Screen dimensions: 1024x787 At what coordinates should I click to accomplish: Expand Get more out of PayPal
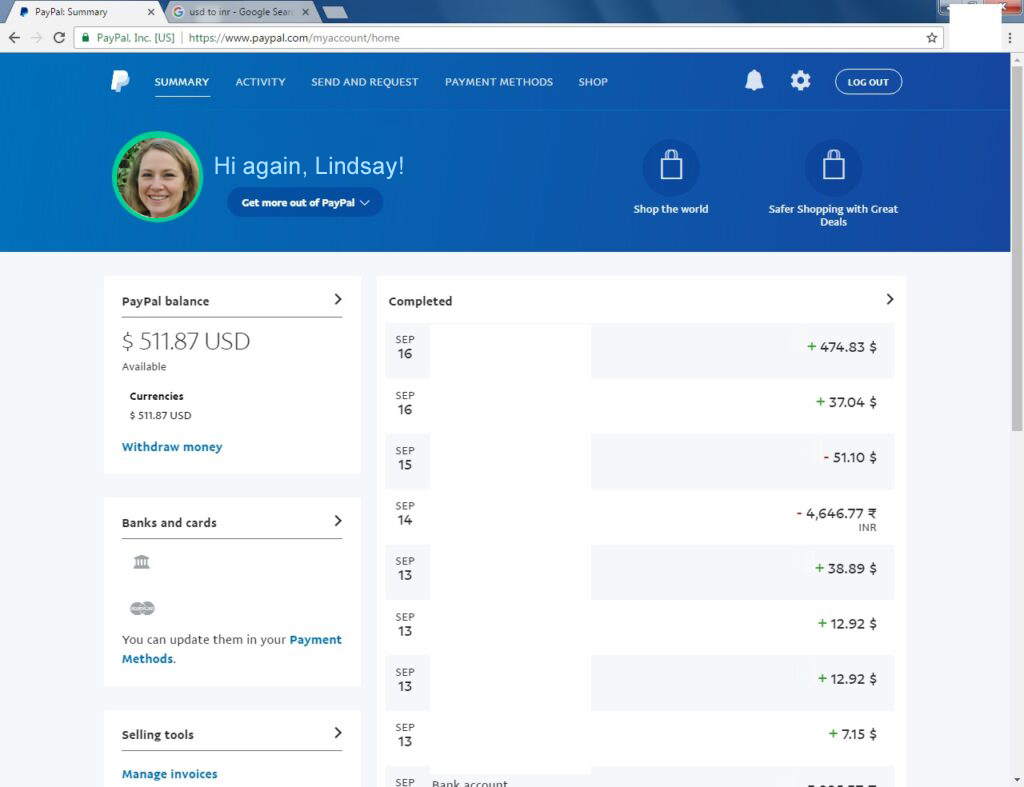(x=305, y=202)
